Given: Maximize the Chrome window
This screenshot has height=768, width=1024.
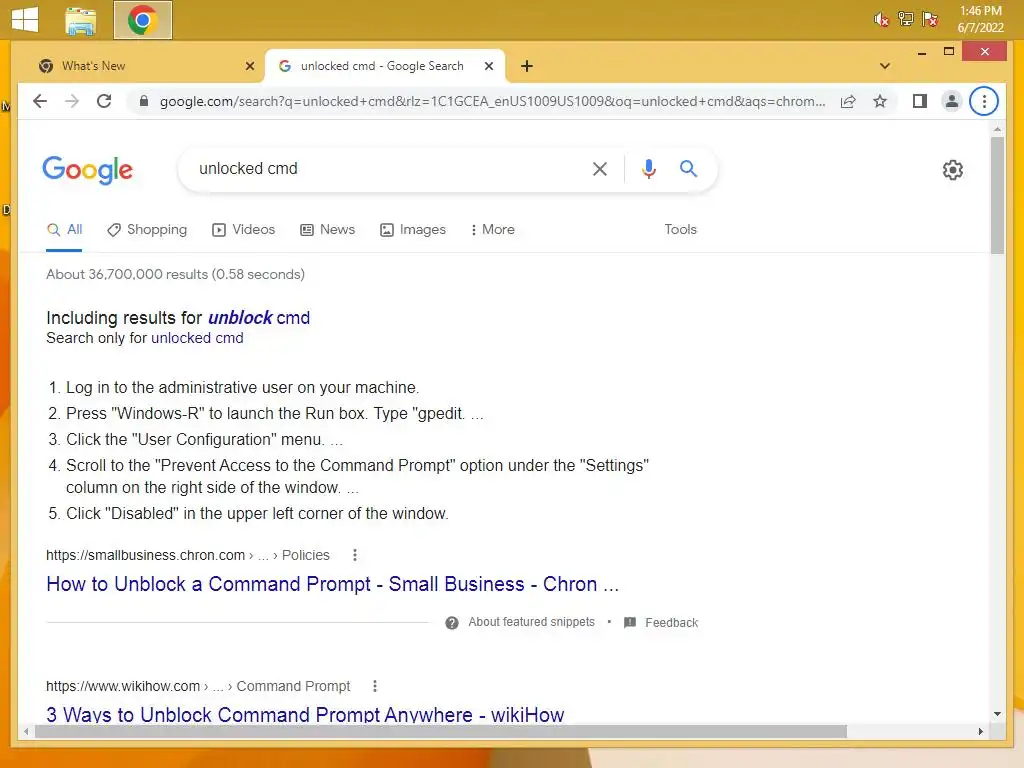Looking at the screenshot, I should 949,52.
